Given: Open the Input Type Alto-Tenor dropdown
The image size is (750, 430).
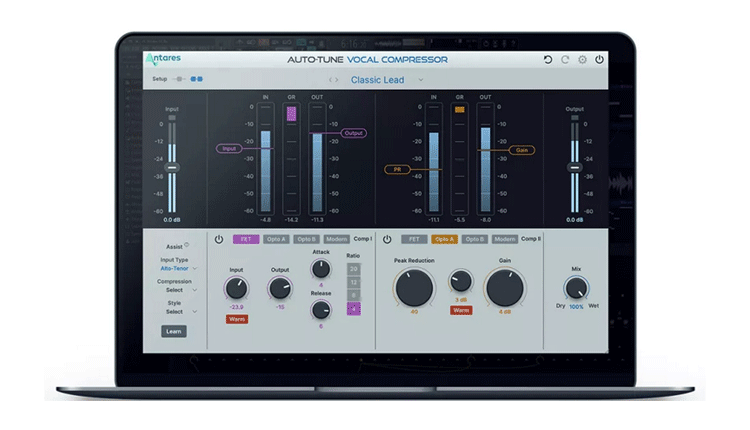Looking at the screenshot, I should click(x=180, y=268).
